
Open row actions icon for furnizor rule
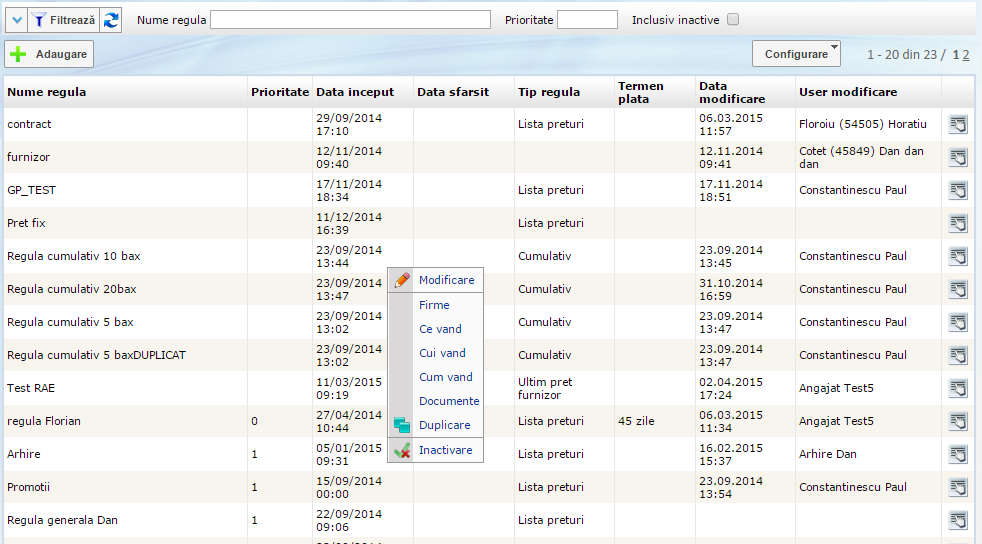pyautogui.click(x=958, y=157)
